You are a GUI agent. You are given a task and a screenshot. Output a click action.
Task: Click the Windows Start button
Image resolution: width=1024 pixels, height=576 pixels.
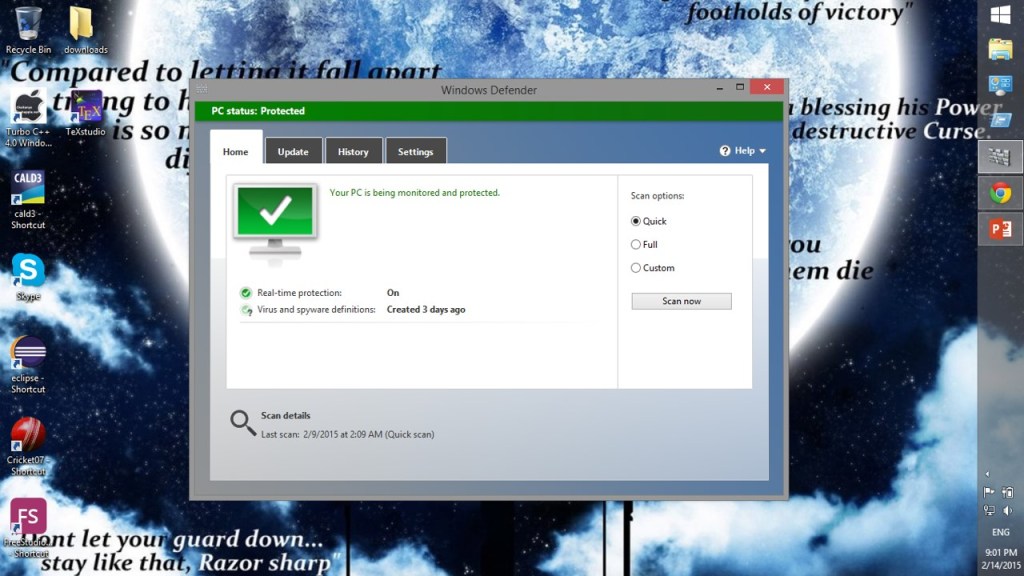click(x=1000, y=15)
